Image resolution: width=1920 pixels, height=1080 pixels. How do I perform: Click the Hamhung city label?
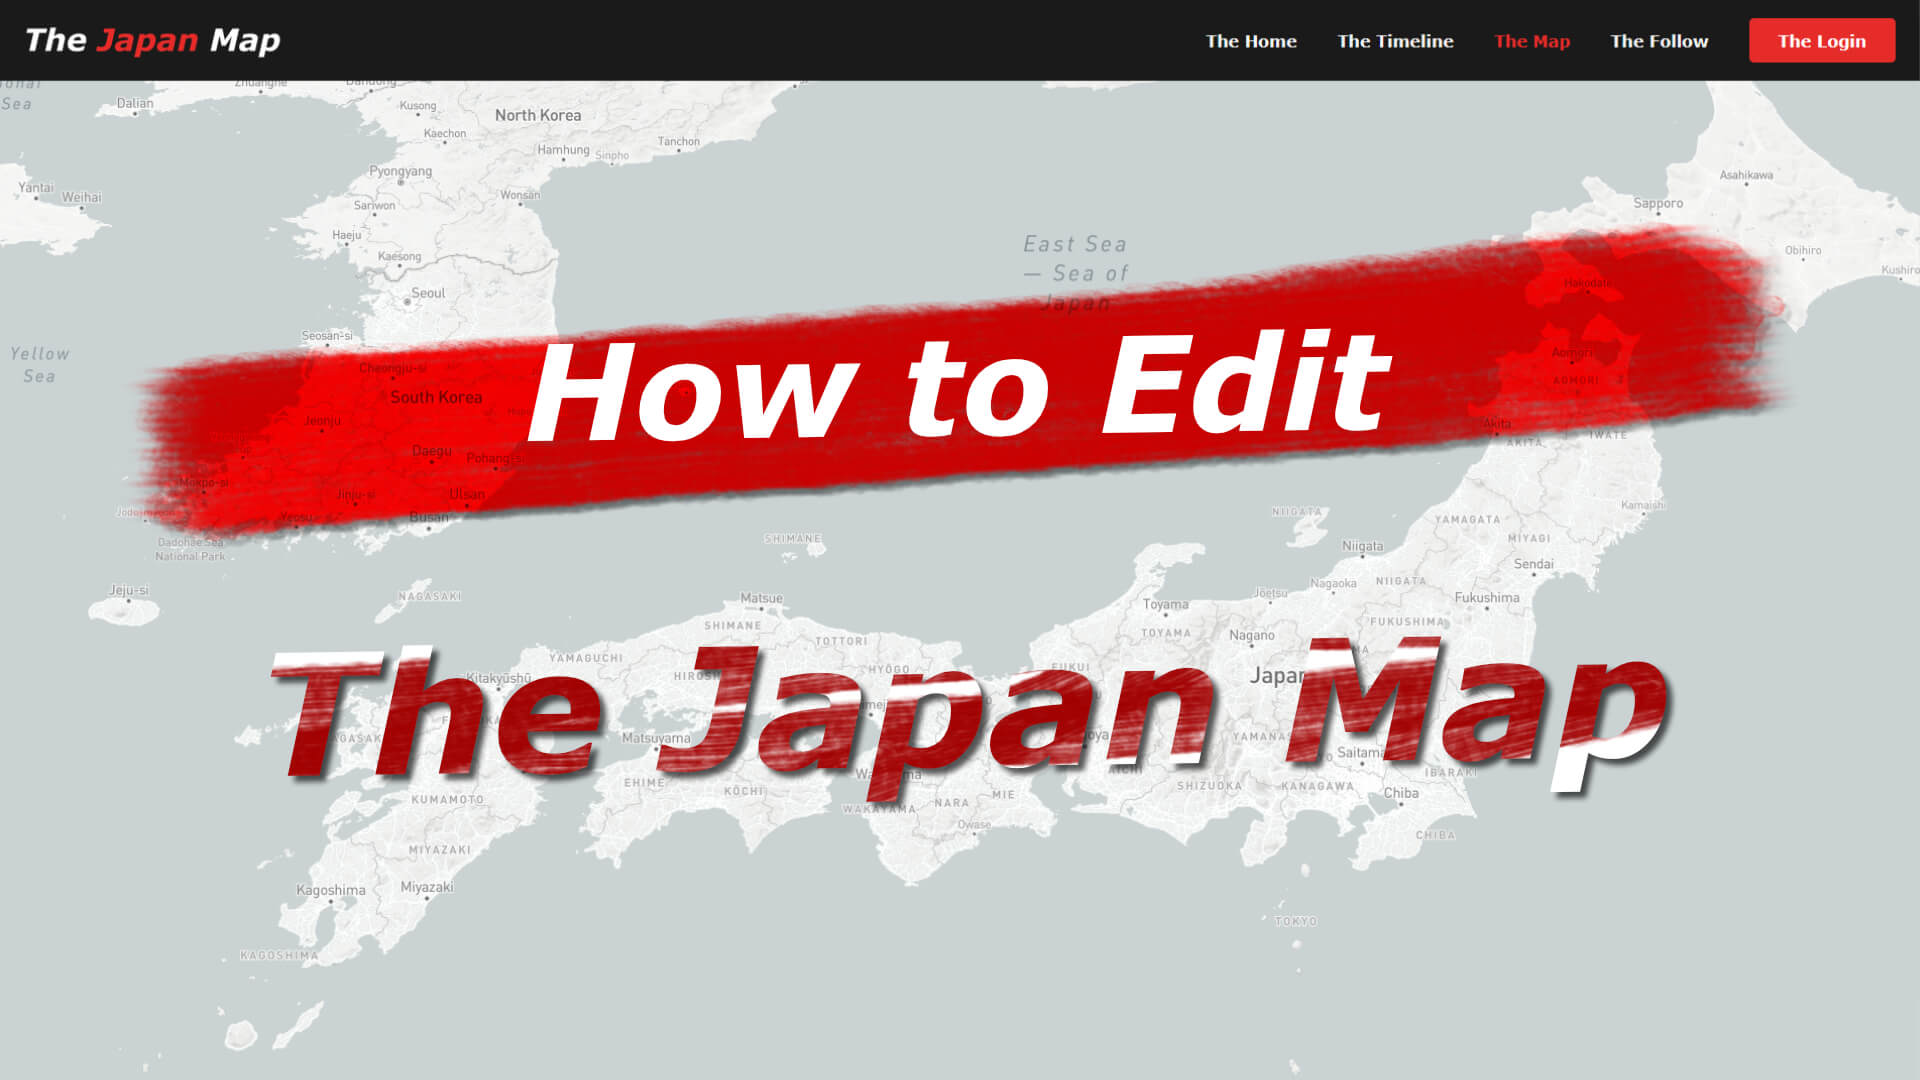pos(563,150)
